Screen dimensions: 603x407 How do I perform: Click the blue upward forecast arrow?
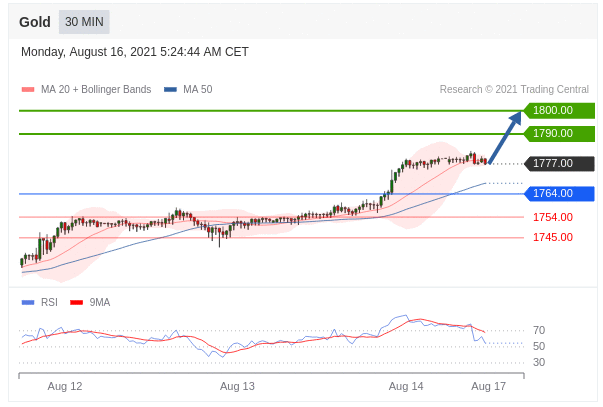[507, 134]
